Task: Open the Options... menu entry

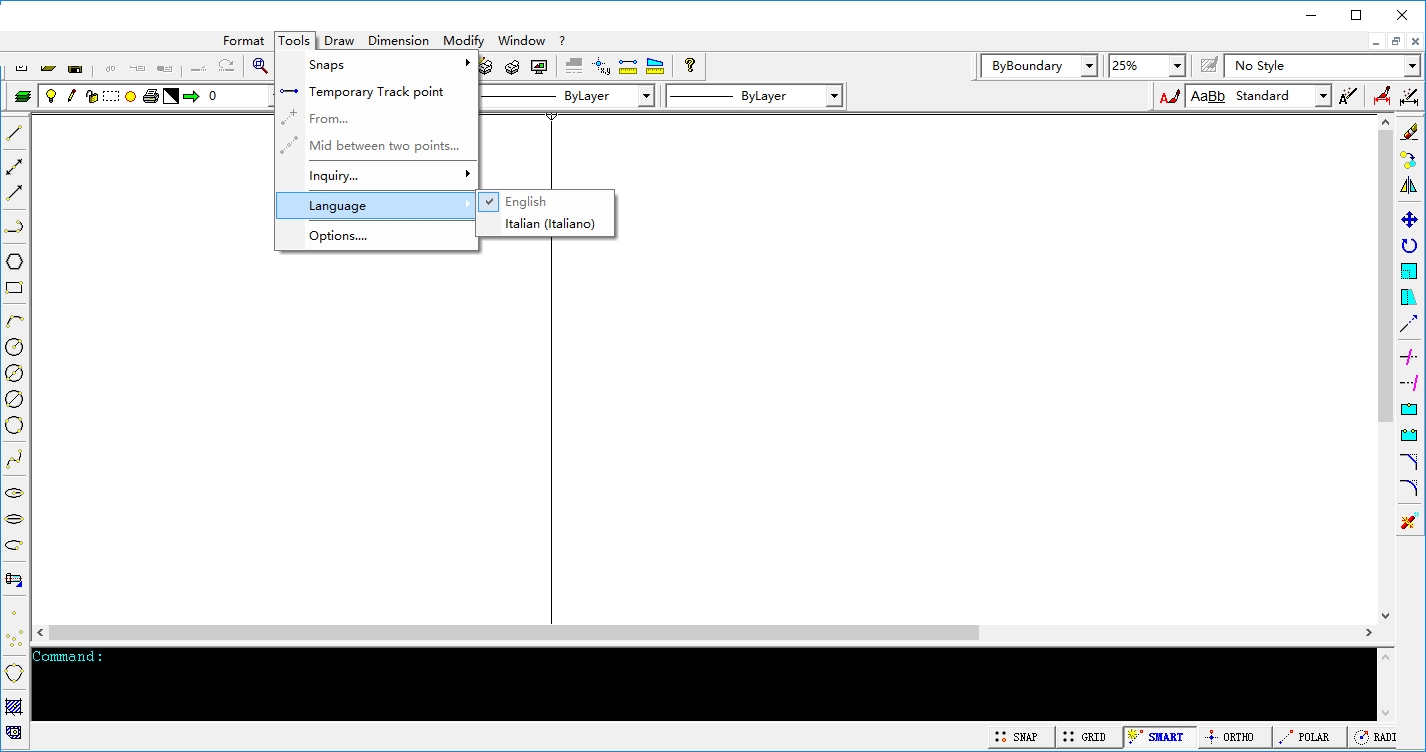Action: [x=338, y=236]
